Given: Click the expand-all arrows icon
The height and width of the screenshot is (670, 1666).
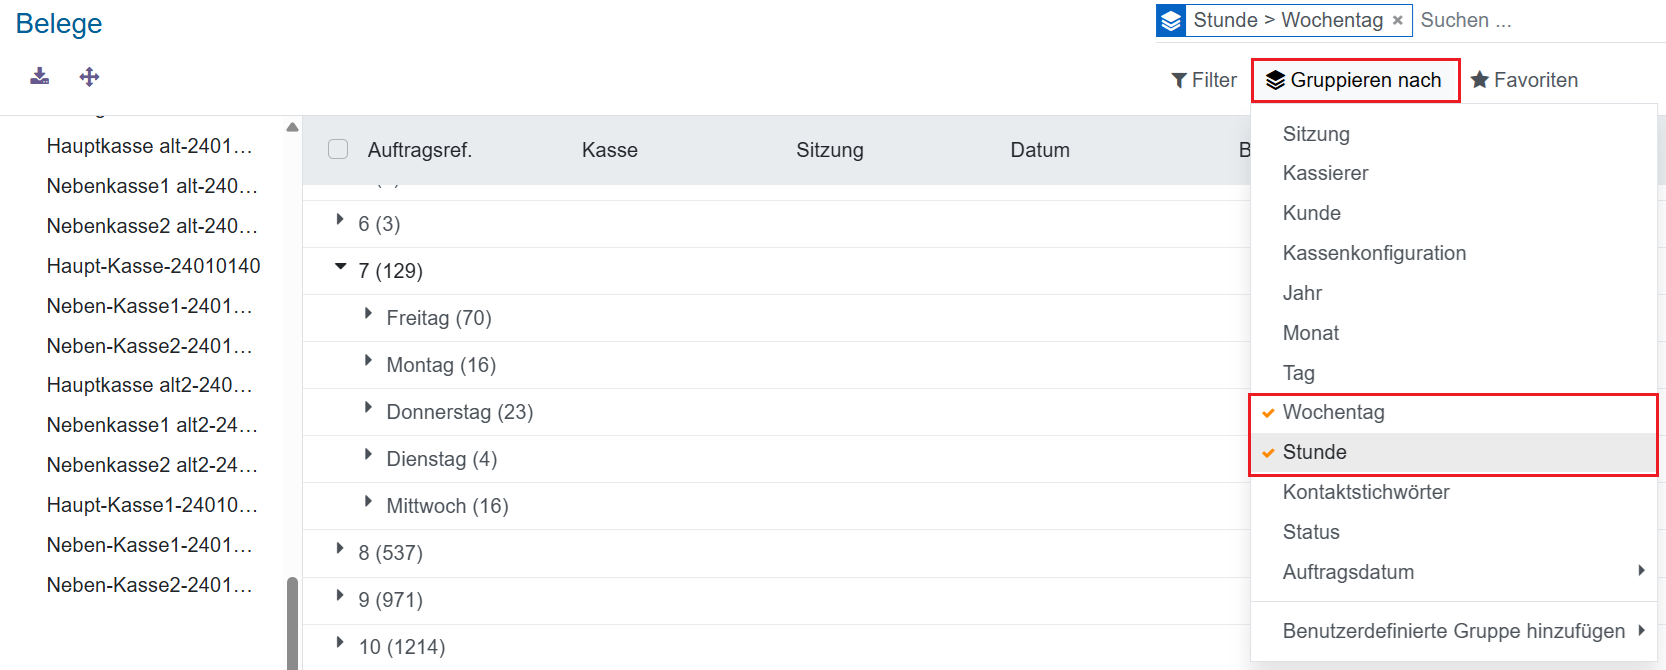Looking at the screenshot, I should pyautogui.click(x=89, y=77).
